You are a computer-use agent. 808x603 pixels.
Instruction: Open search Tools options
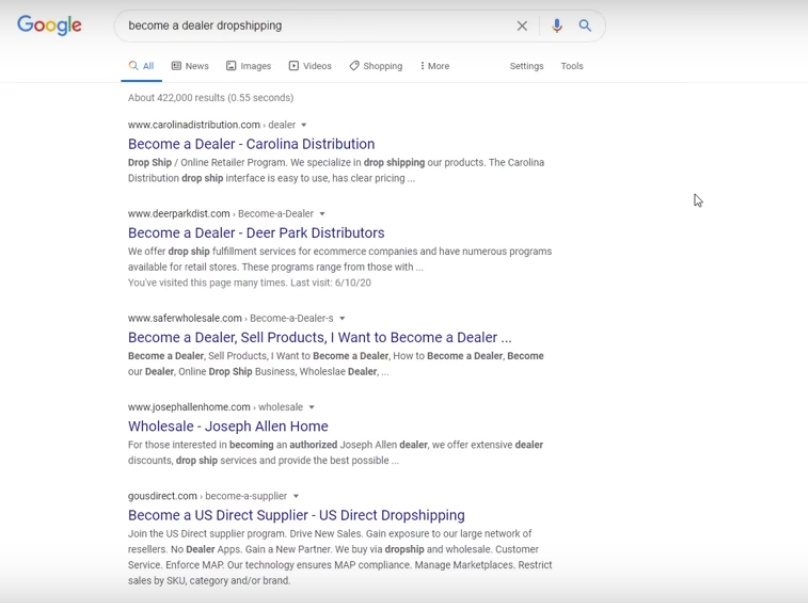(572, 66)
